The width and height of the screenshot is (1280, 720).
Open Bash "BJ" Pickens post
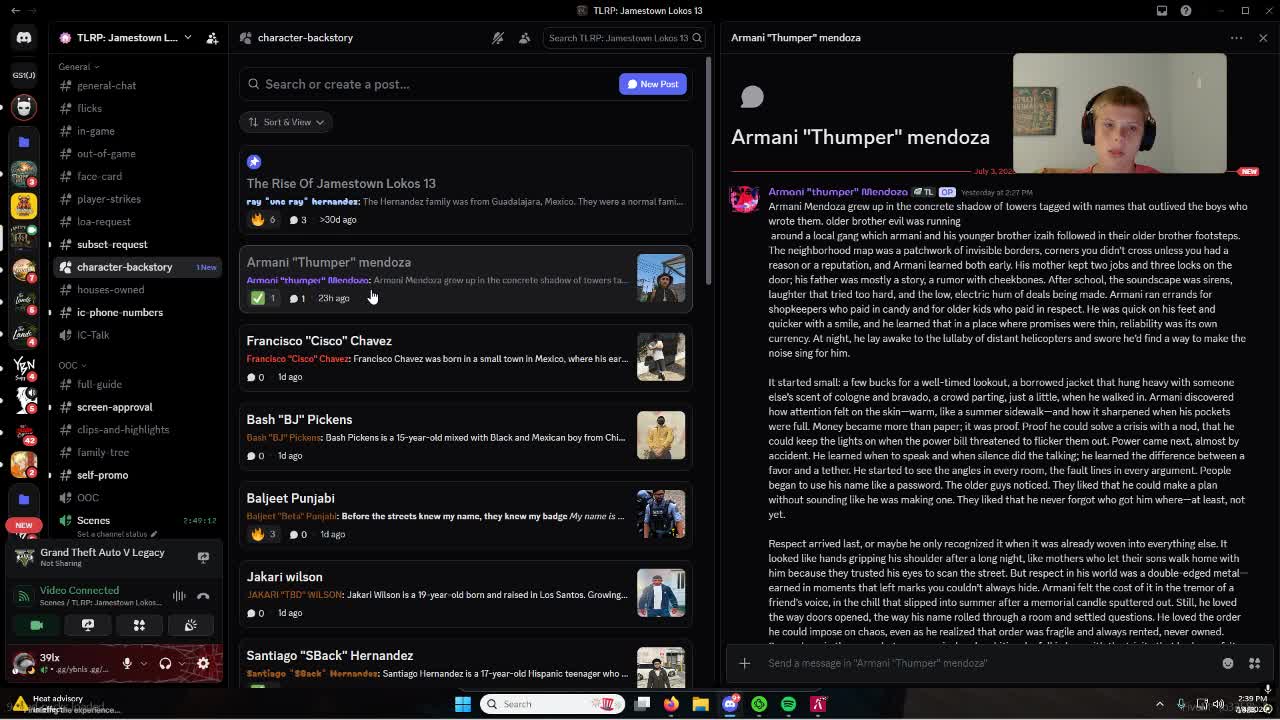465,436
